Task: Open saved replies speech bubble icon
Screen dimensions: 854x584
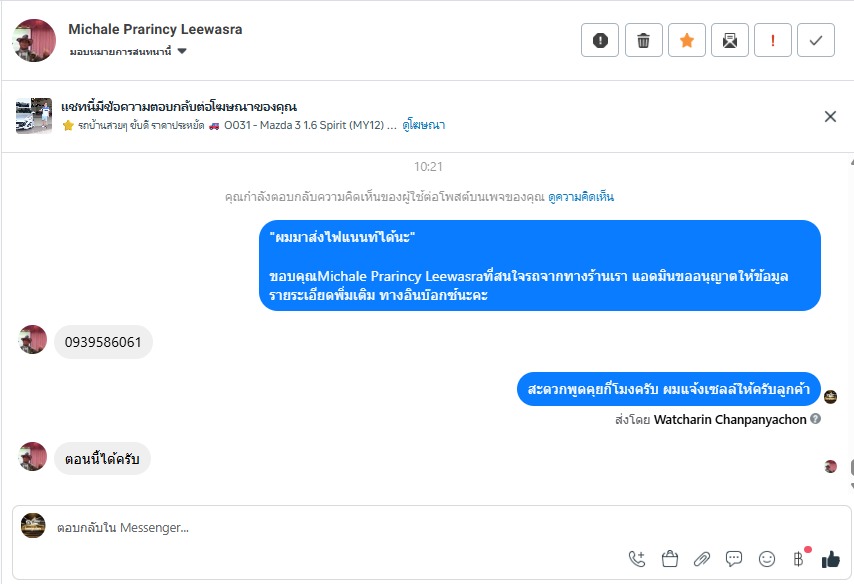Action: coord(734,559)
